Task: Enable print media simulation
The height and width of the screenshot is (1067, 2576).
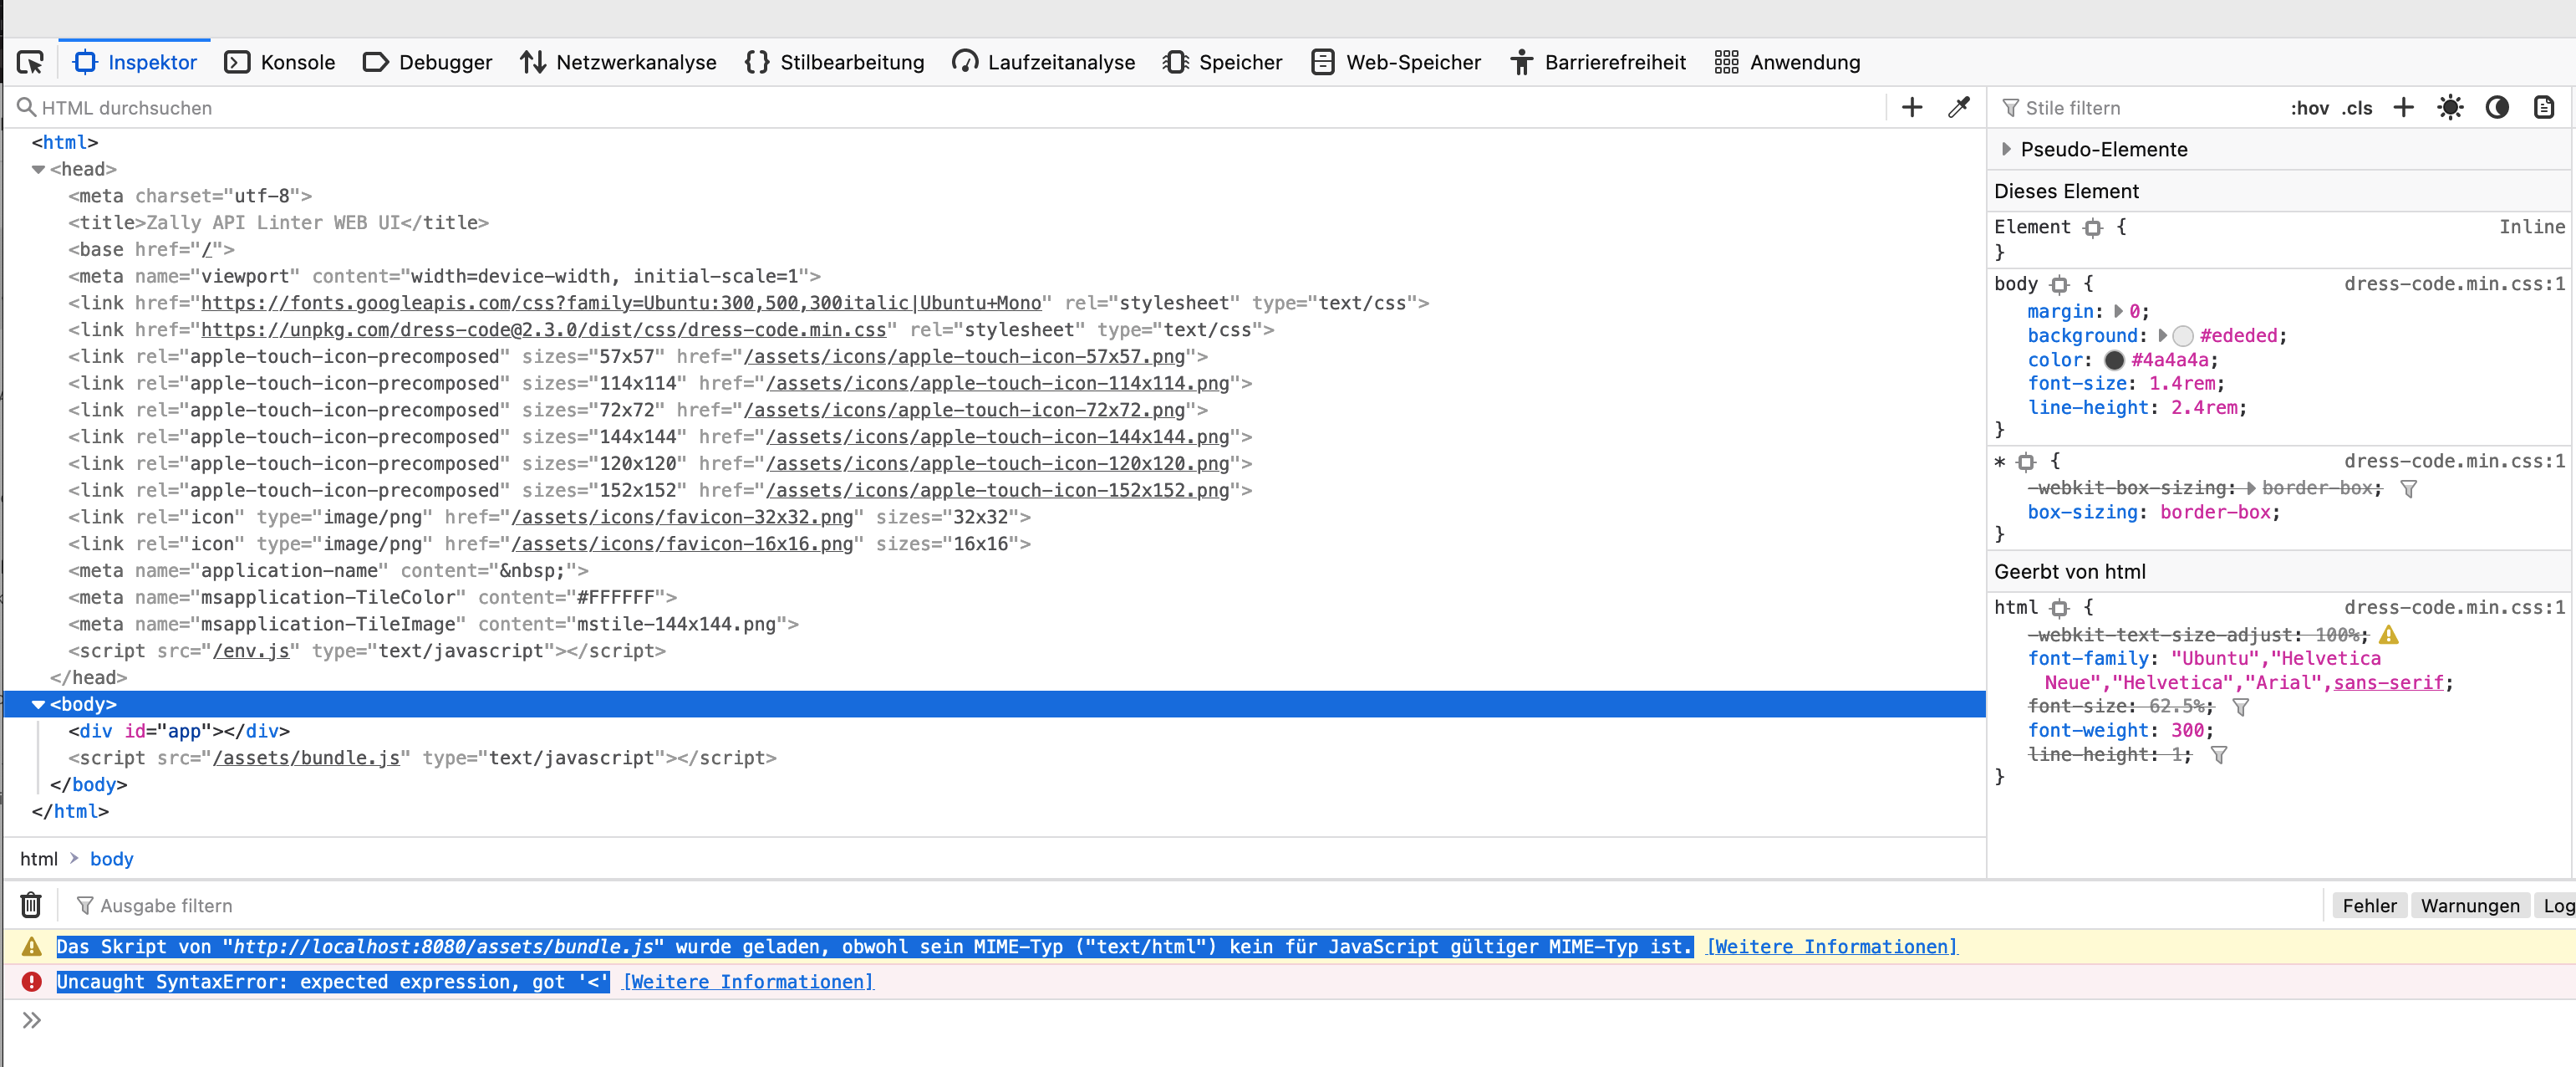Action: [2543, 107]
